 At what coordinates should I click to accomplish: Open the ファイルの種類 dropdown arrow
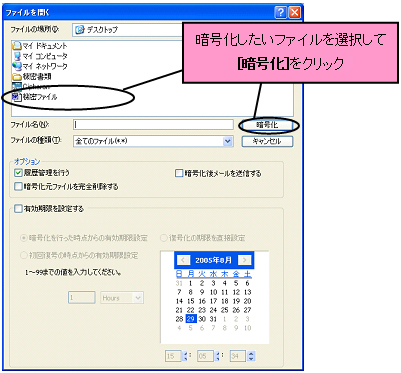228,141
